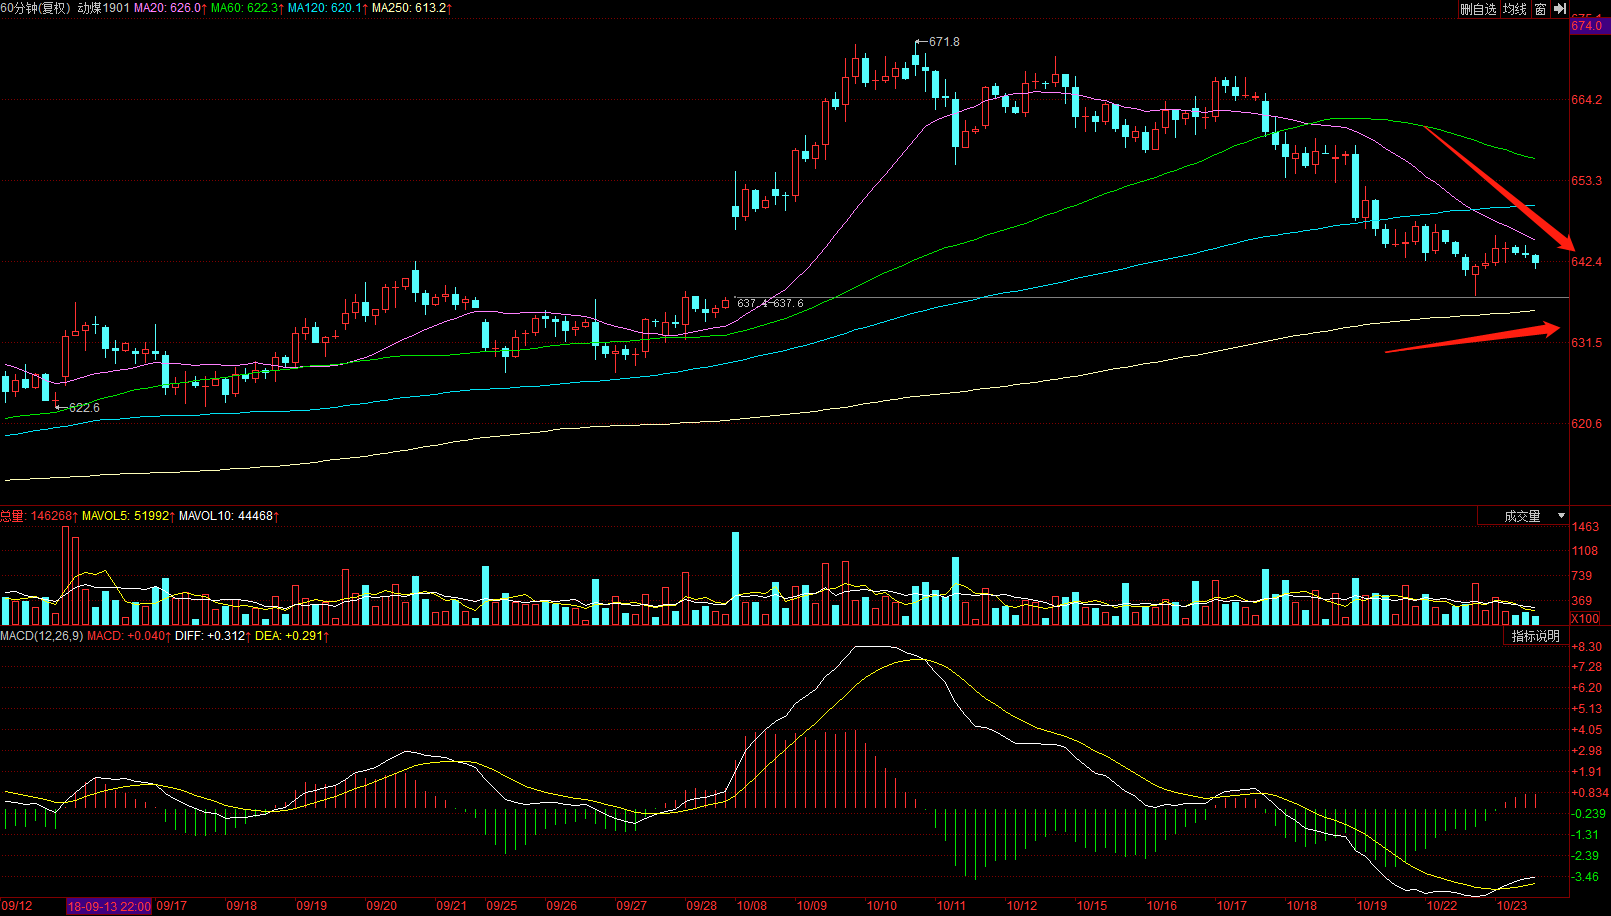Viewport: 1611px width, 916px height.
Task: Click the jump-to-latest arrow icon
Action: point(1560,9)
